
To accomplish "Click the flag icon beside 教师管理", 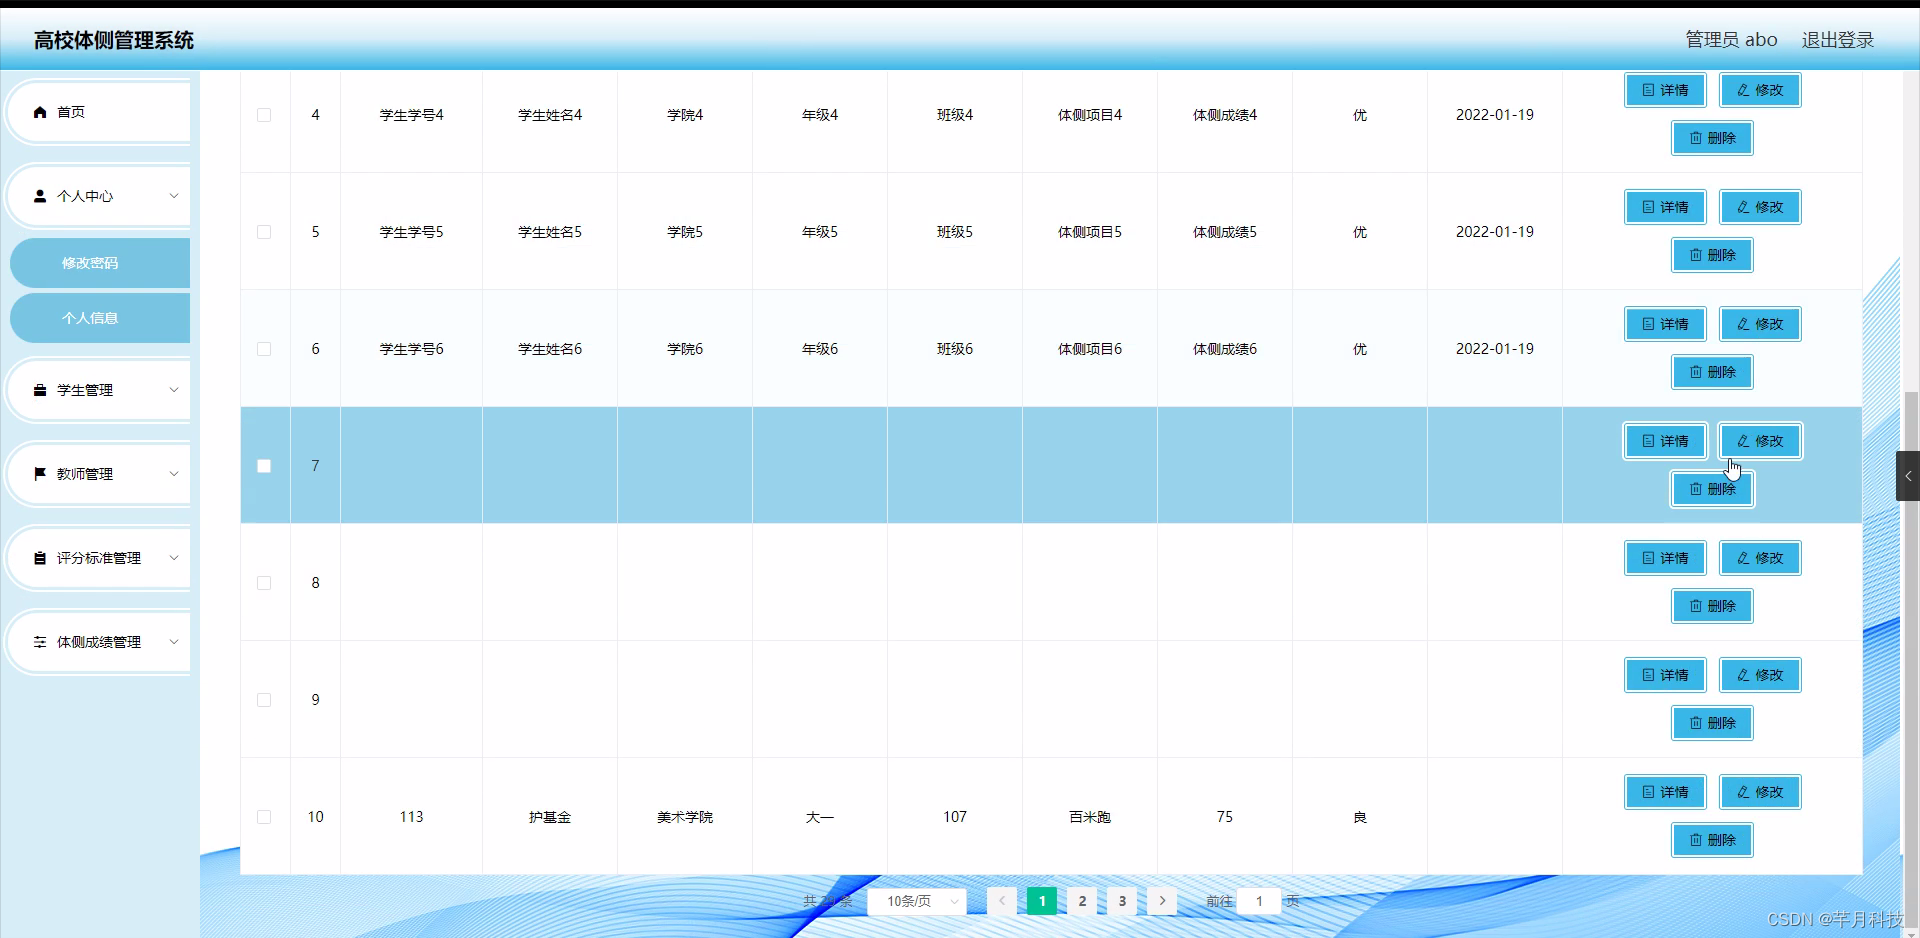I will [40, 474].
